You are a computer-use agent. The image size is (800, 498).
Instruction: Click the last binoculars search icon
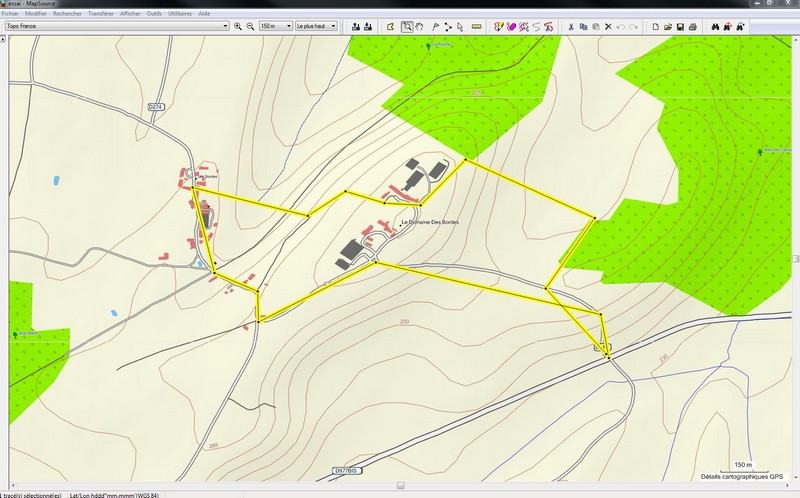[740, 26]
